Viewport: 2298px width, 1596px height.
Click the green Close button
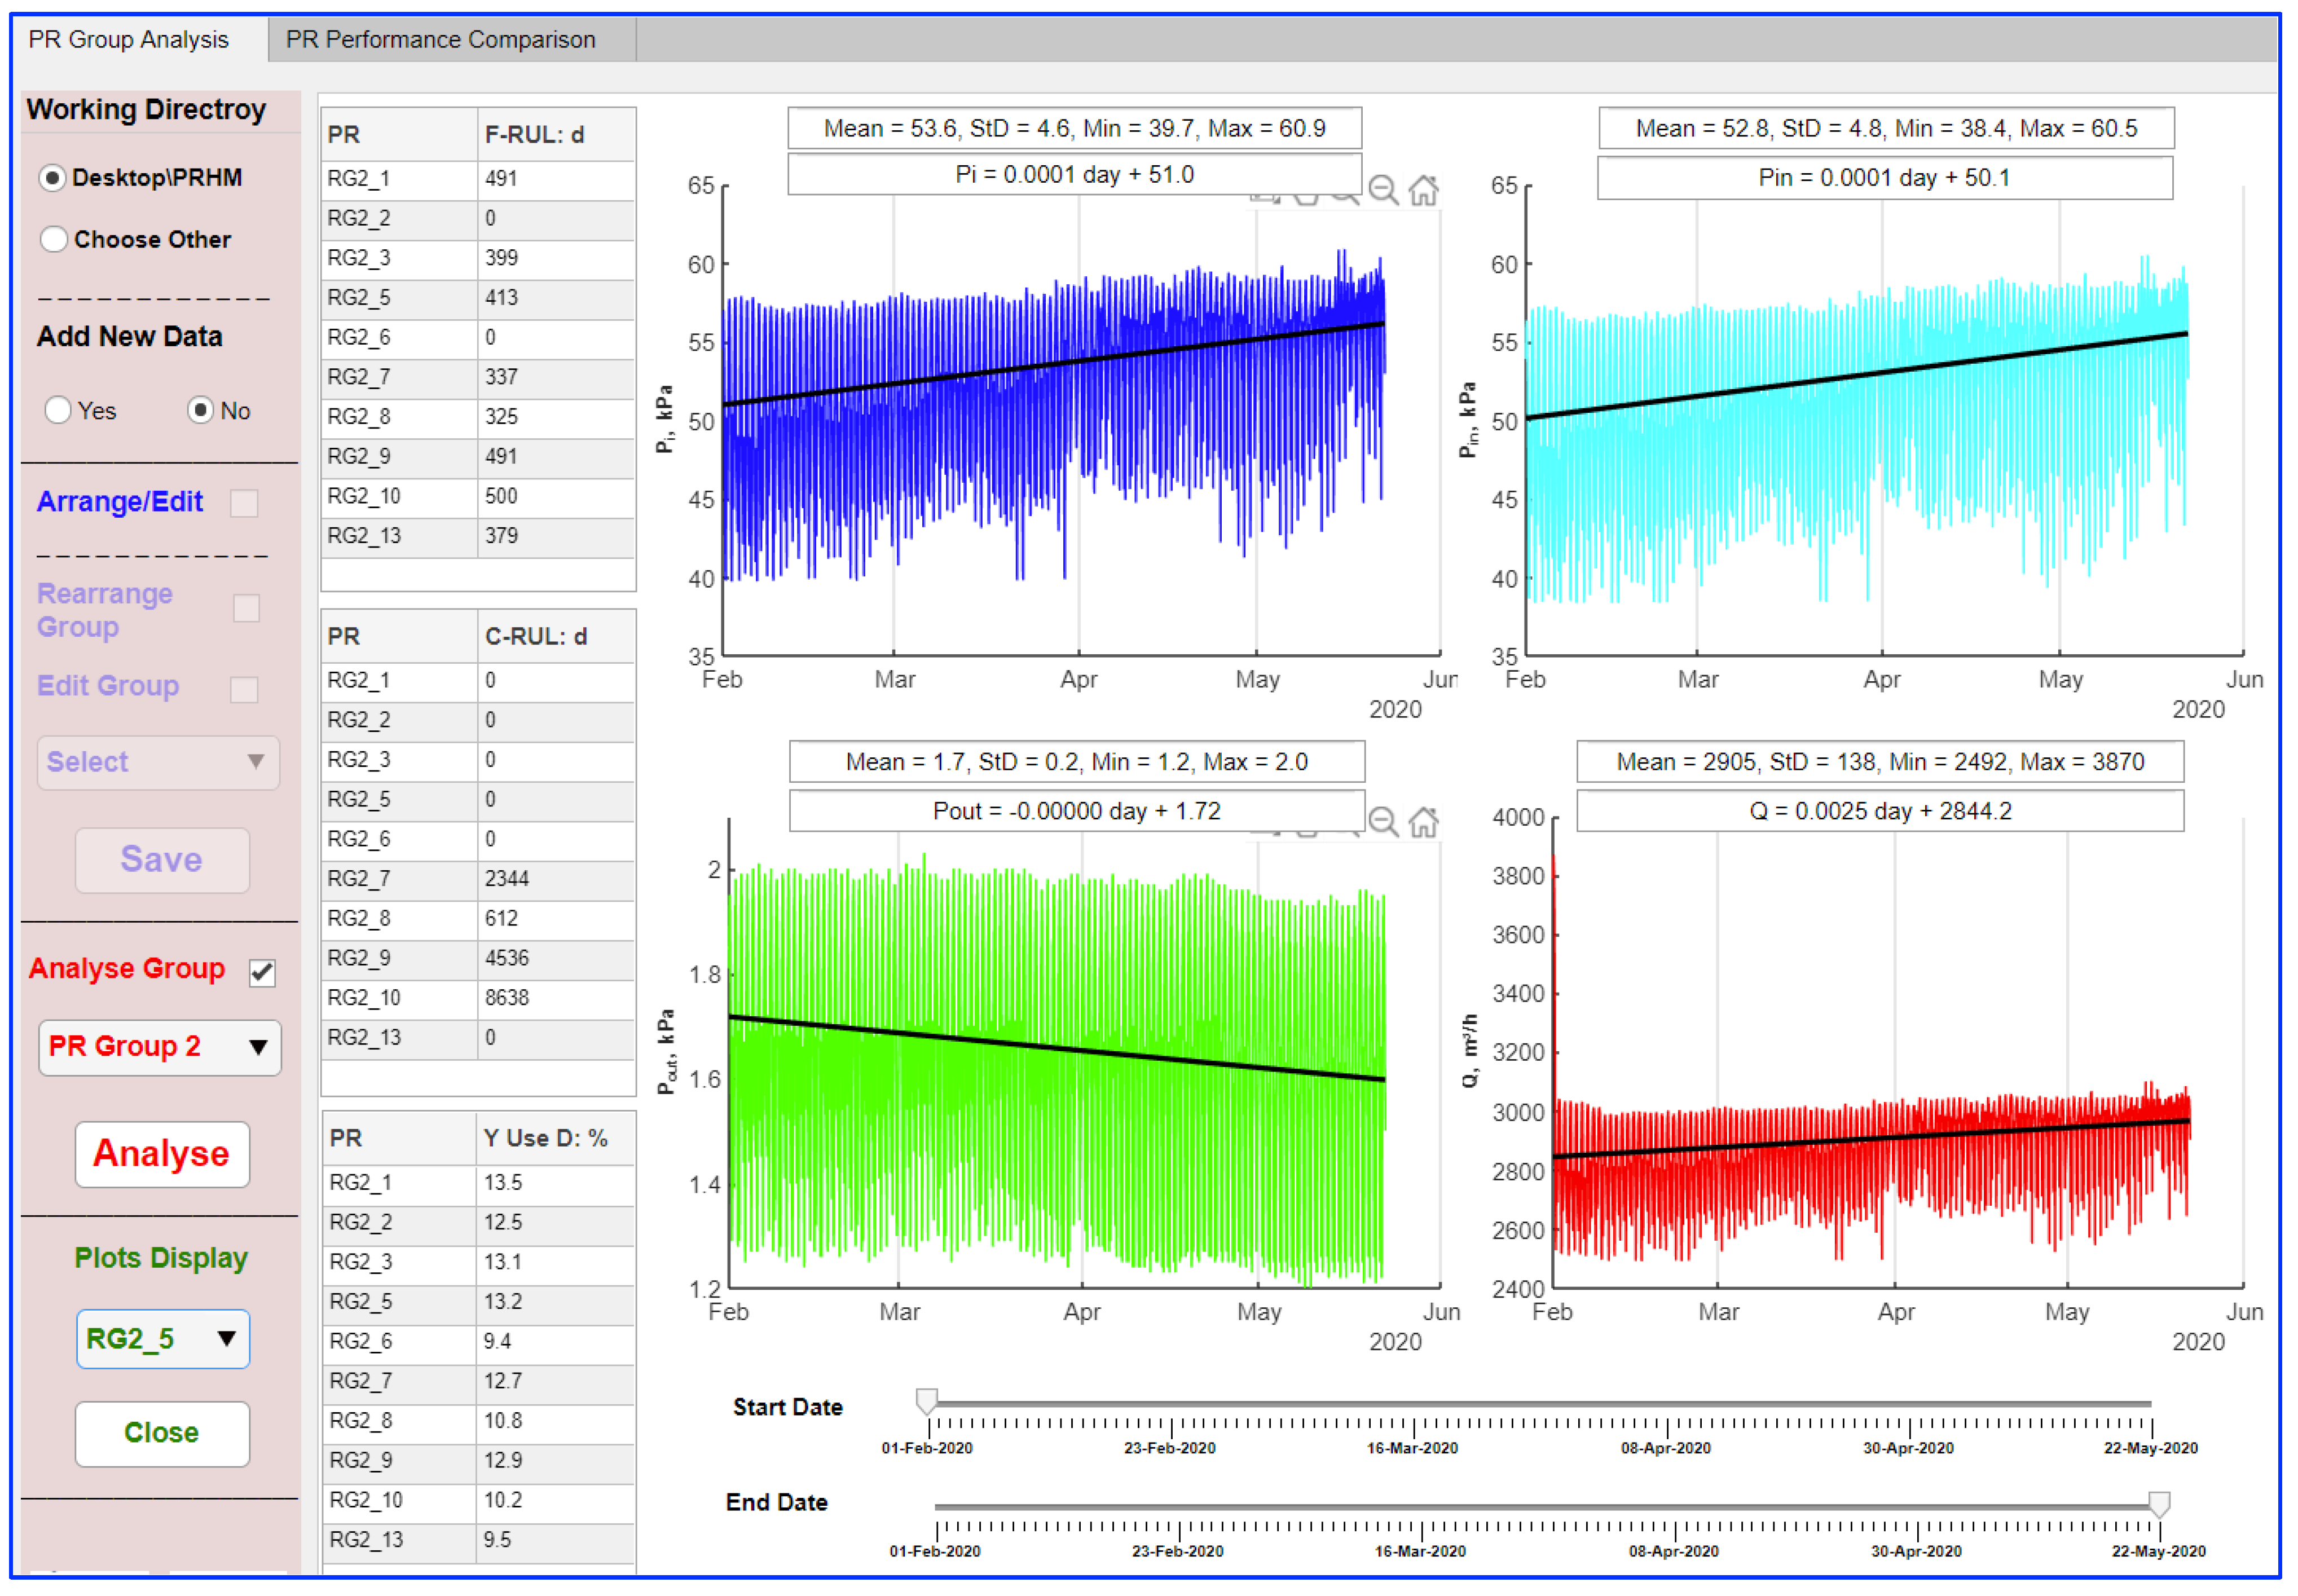pyautogui.click(x=162, y=1433)
